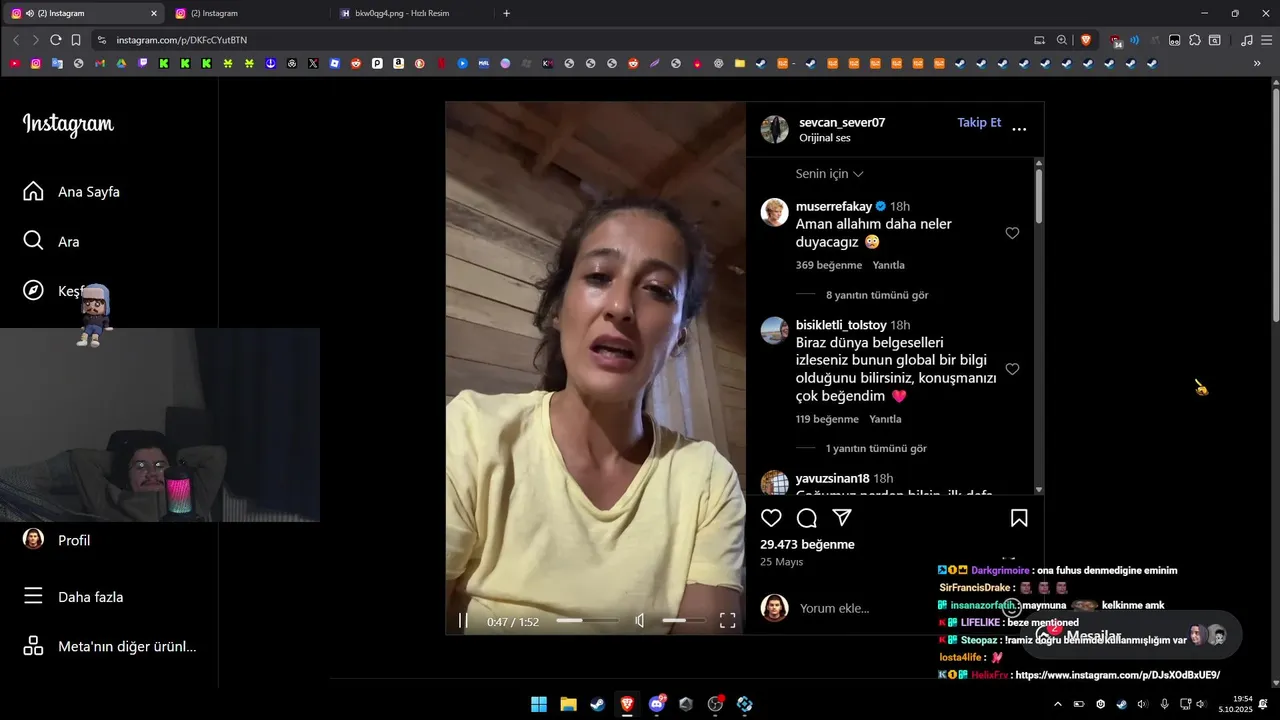Open Gmail bookmark in bookmarks bar

click(100, 63)
